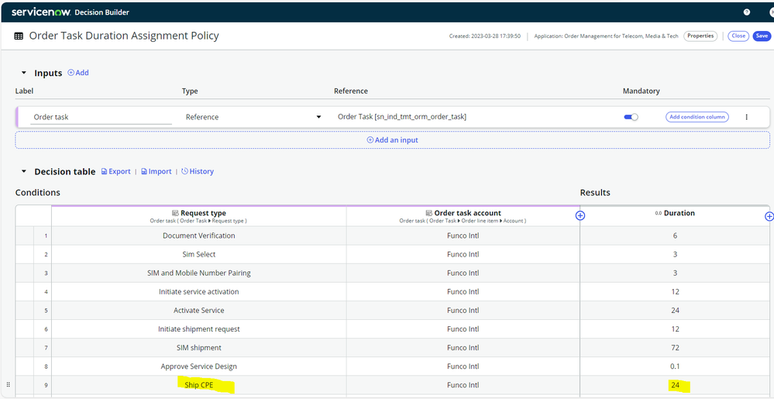This screenshot has width=774, height=399.
Task: Select the SIM shipment cell
Action: point(198,348)
